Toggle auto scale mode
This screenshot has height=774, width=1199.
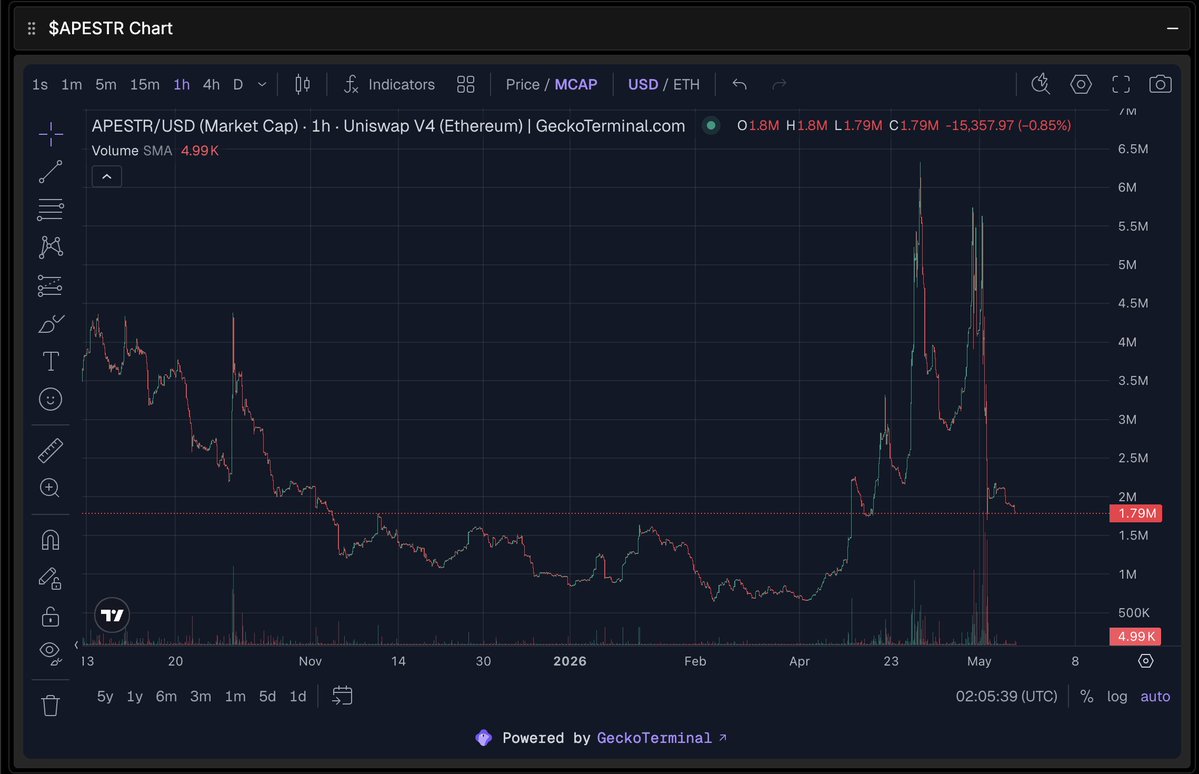tap(1155, 696)
